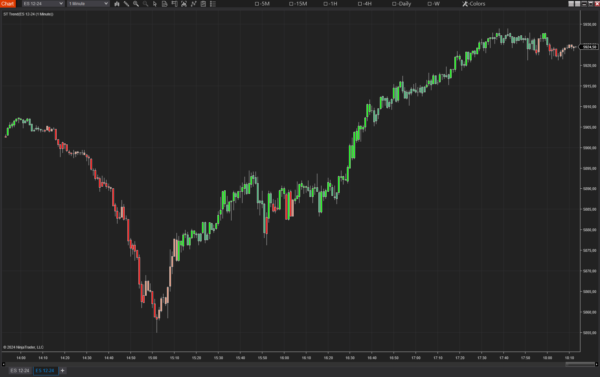Click the 17:00 time axis label
This screenshot has height=377, width=600.
coord(416,358)
